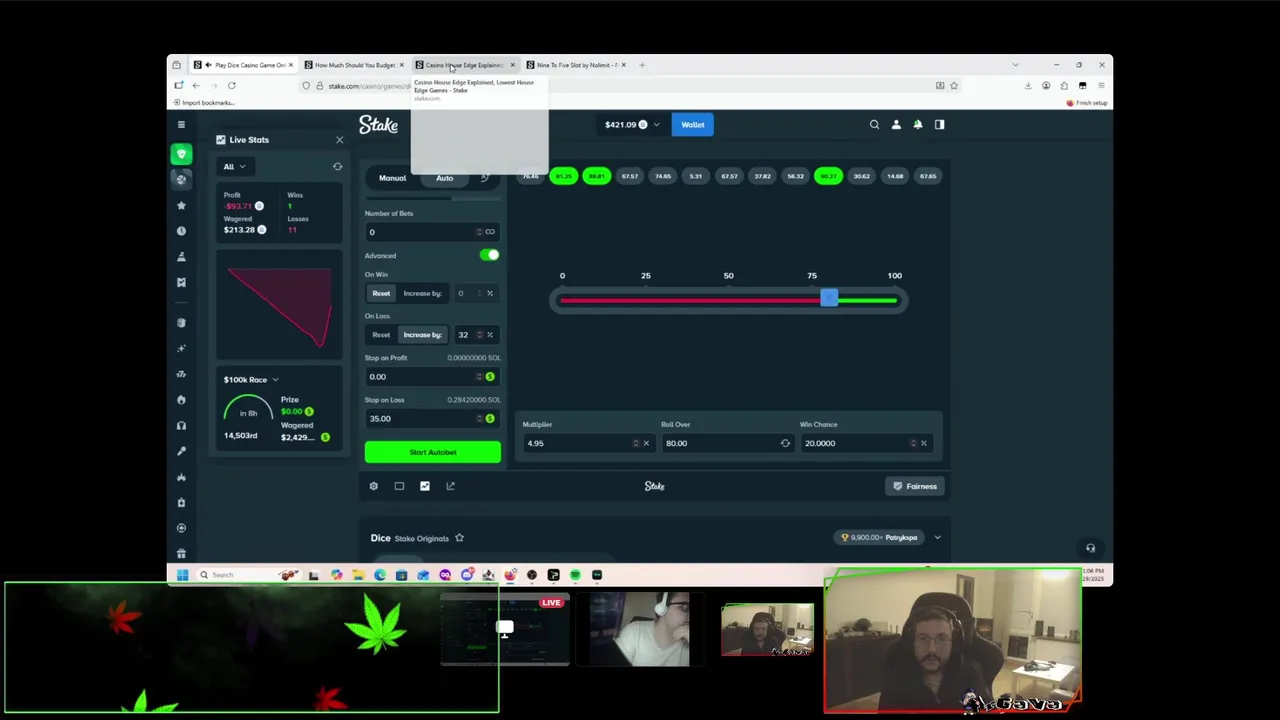Open game settings gear below bet panel
The width and height of the screenshot is (1280, 720).
[373, 486]
